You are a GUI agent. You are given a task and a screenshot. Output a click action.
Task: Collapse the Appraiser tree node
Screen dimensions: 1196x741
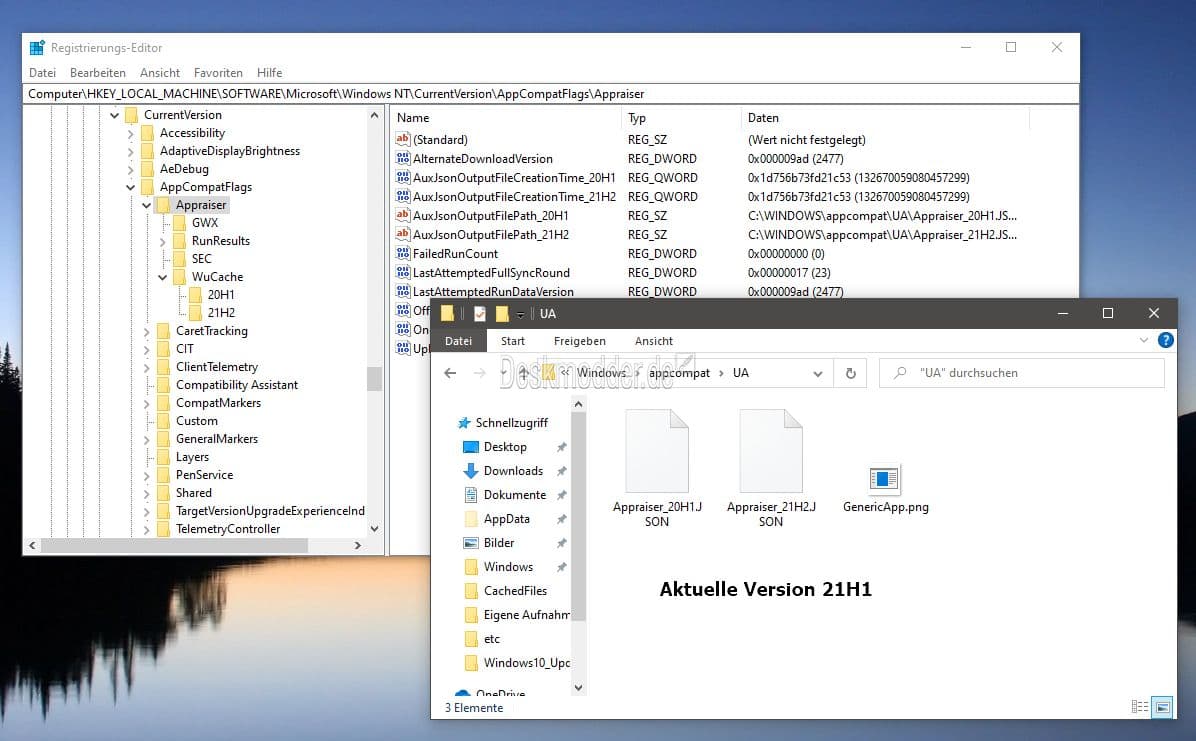(x=146, y=205)
